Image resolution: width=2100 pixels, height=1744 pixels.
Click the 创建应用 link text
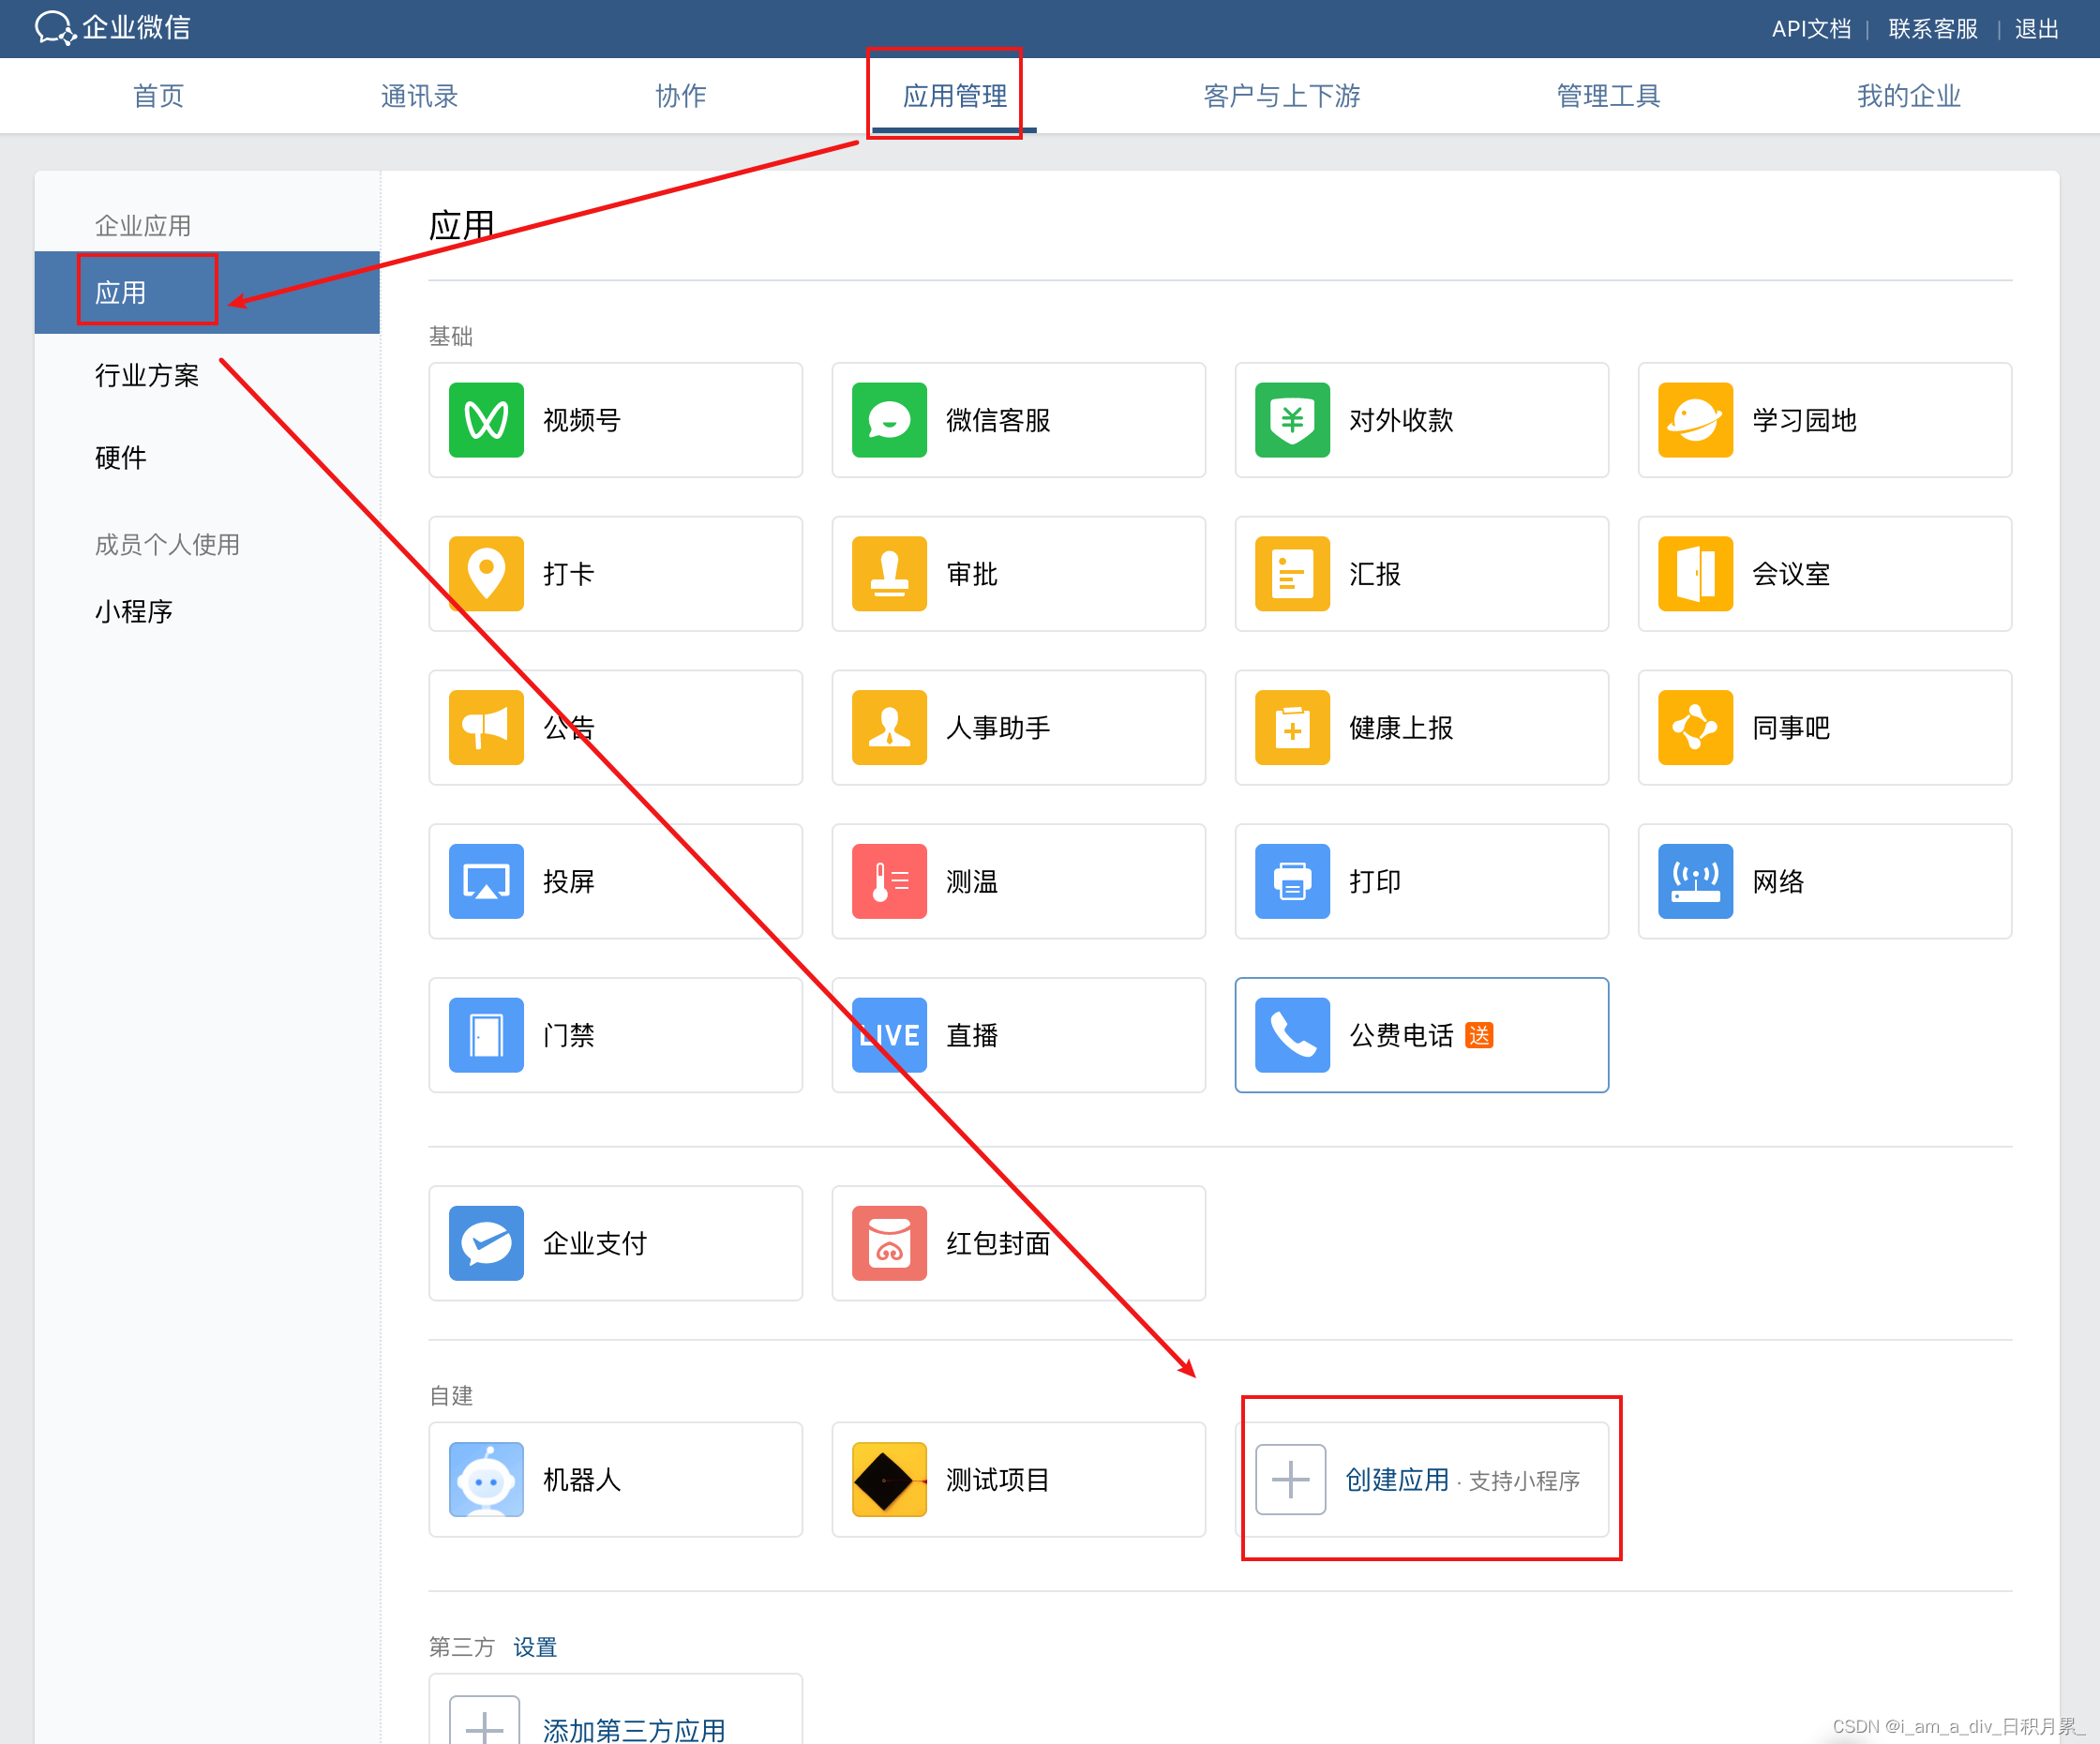1396,1479
